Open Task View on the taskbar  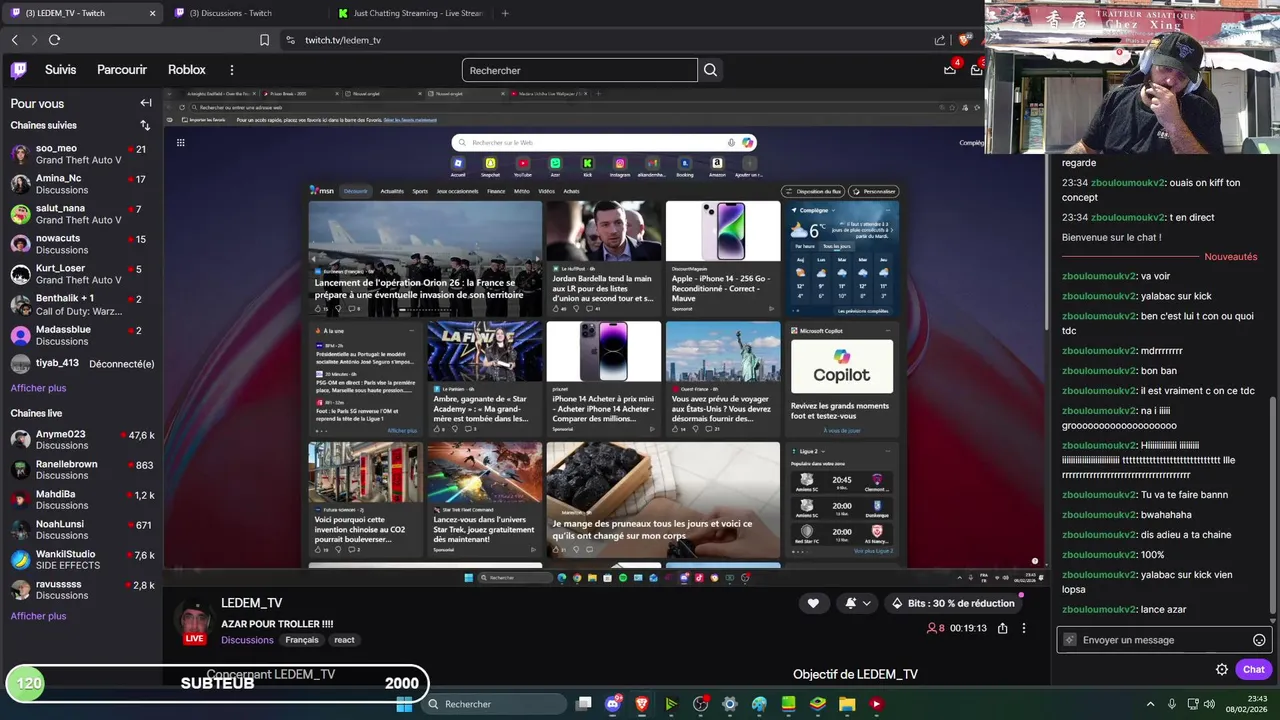point(584,704)
